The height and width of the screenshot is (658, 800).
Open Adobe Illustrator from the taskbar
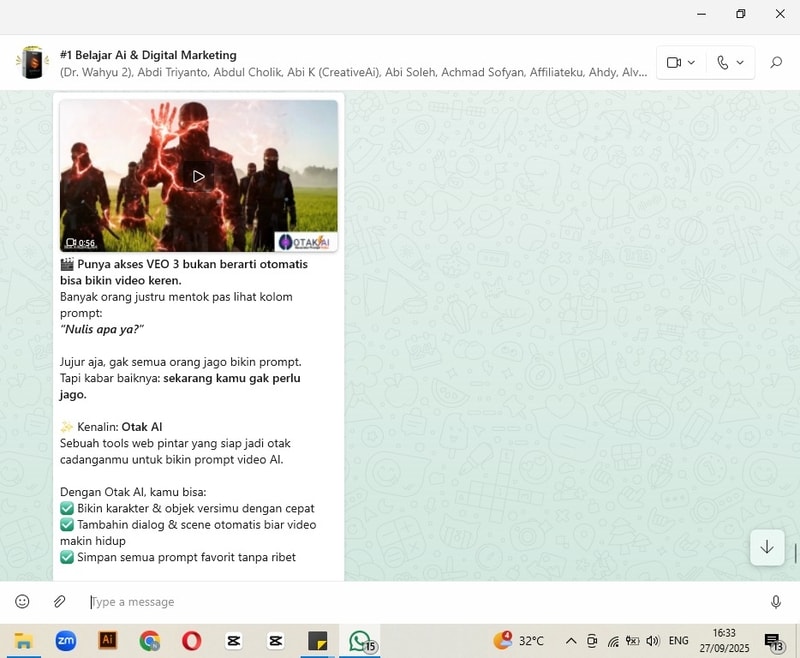coord(108,640)
